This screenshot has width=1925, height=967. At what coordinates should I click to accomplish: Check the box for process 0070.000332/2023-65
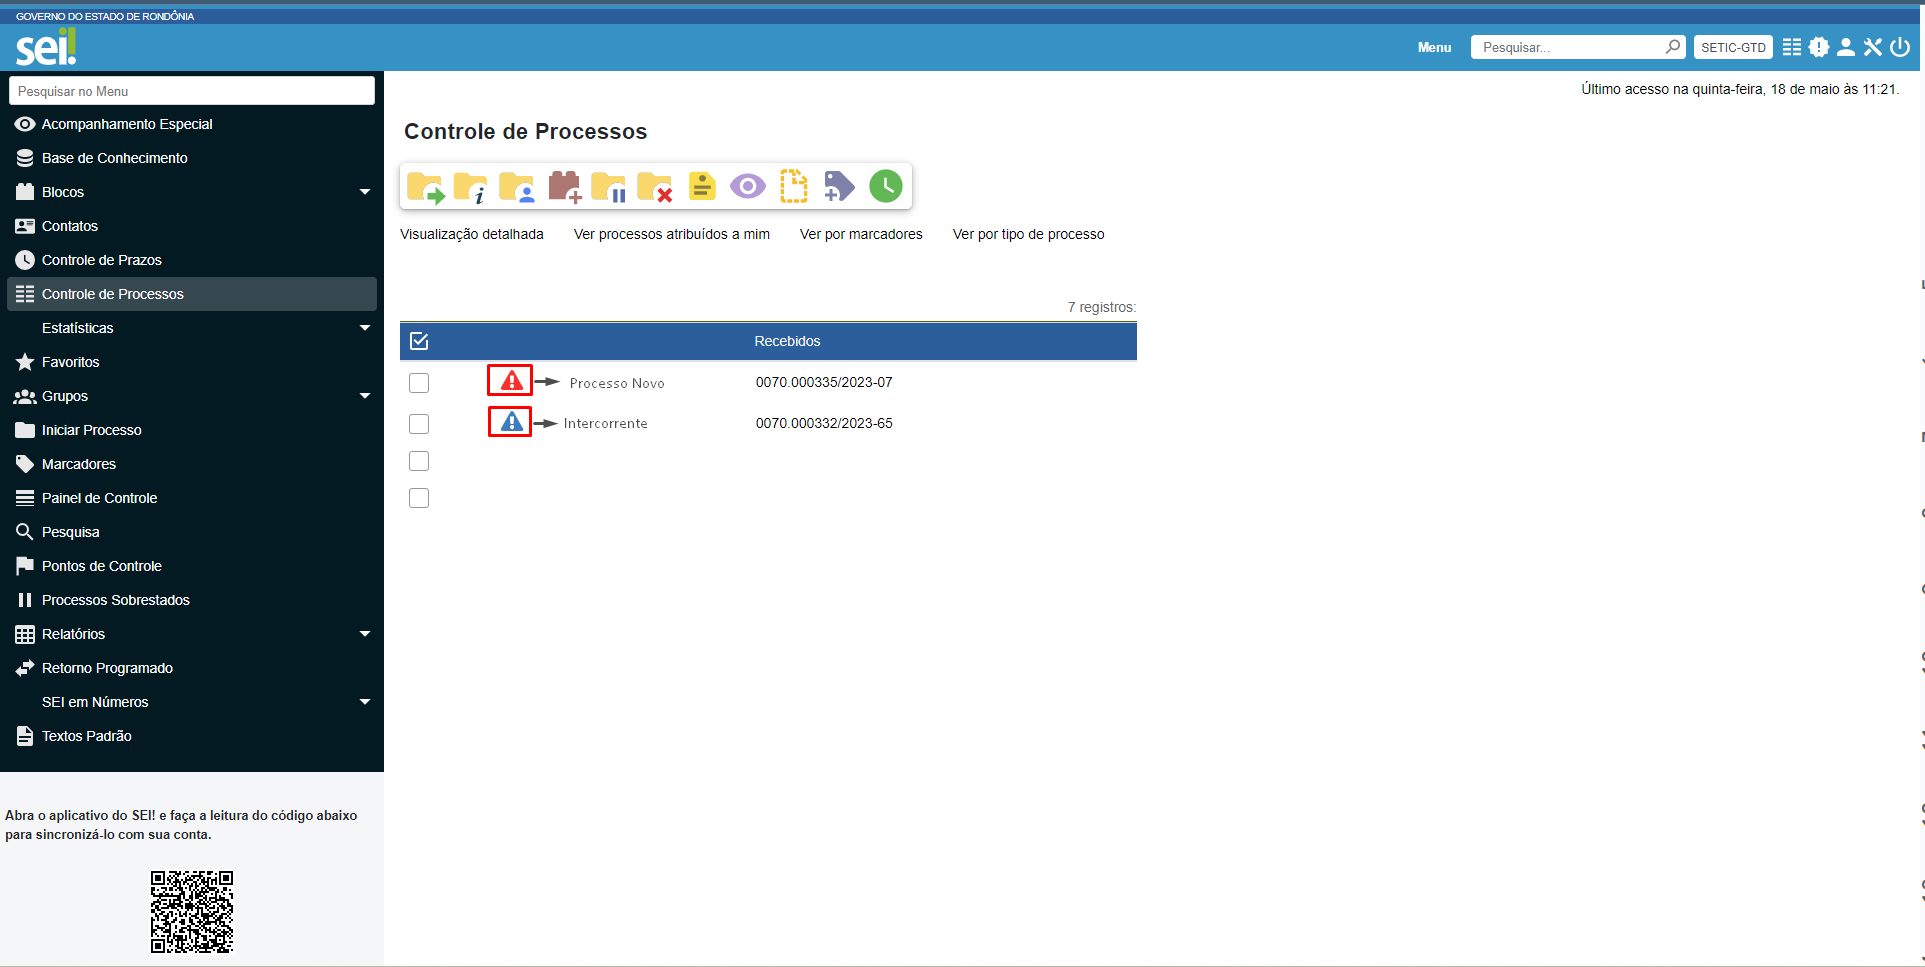tap(419, 424)
